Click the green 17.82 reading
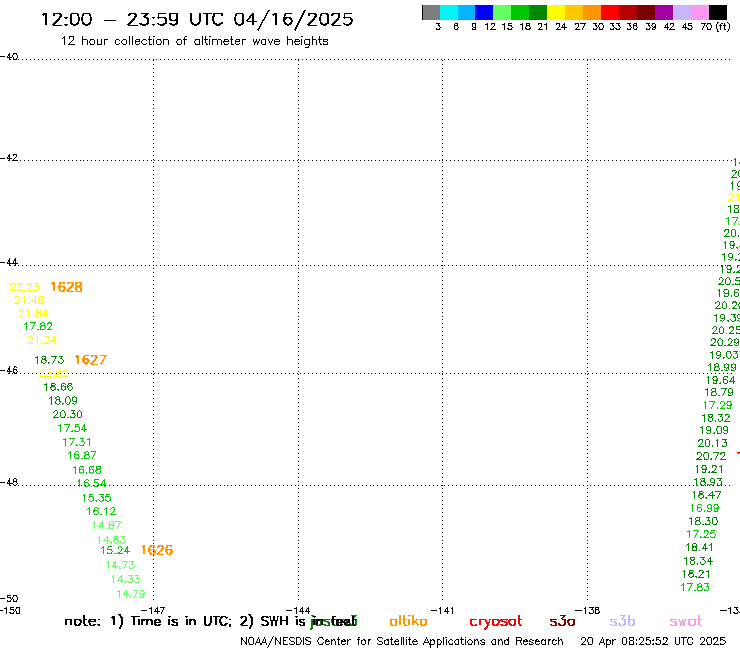Viewport: 740px width, 650px height. [x=38, y=326]
